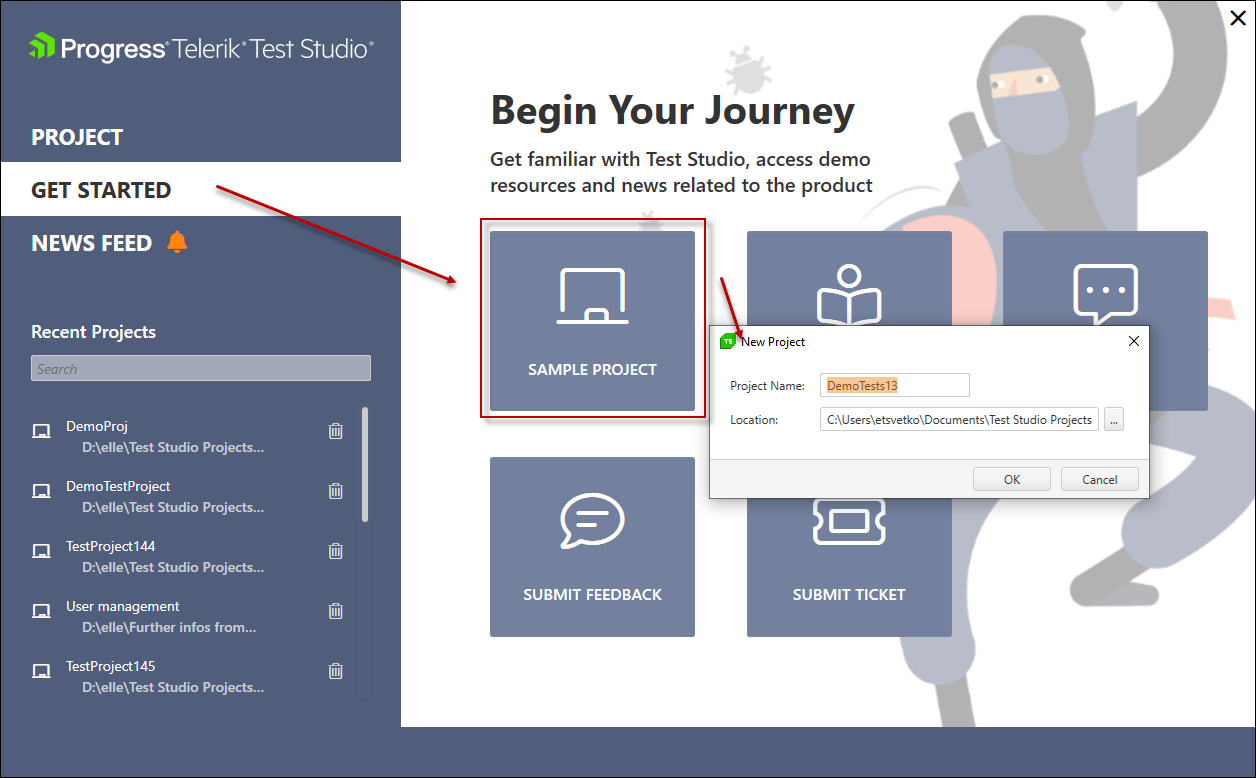Click the chat bubble with dots icon

pyautogui.click(x=1105, y=293)
